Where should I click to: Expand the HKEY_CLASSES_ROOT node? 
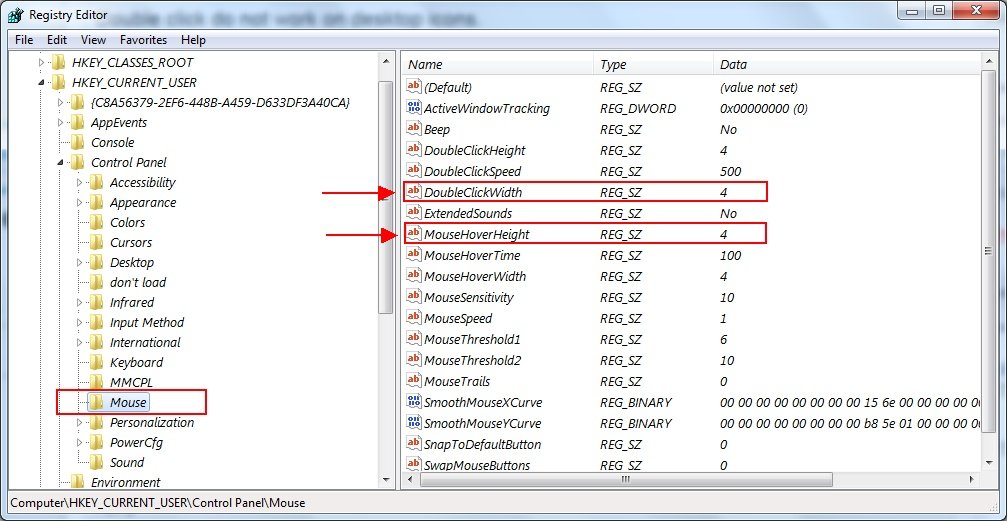click(x=42, y=62)
